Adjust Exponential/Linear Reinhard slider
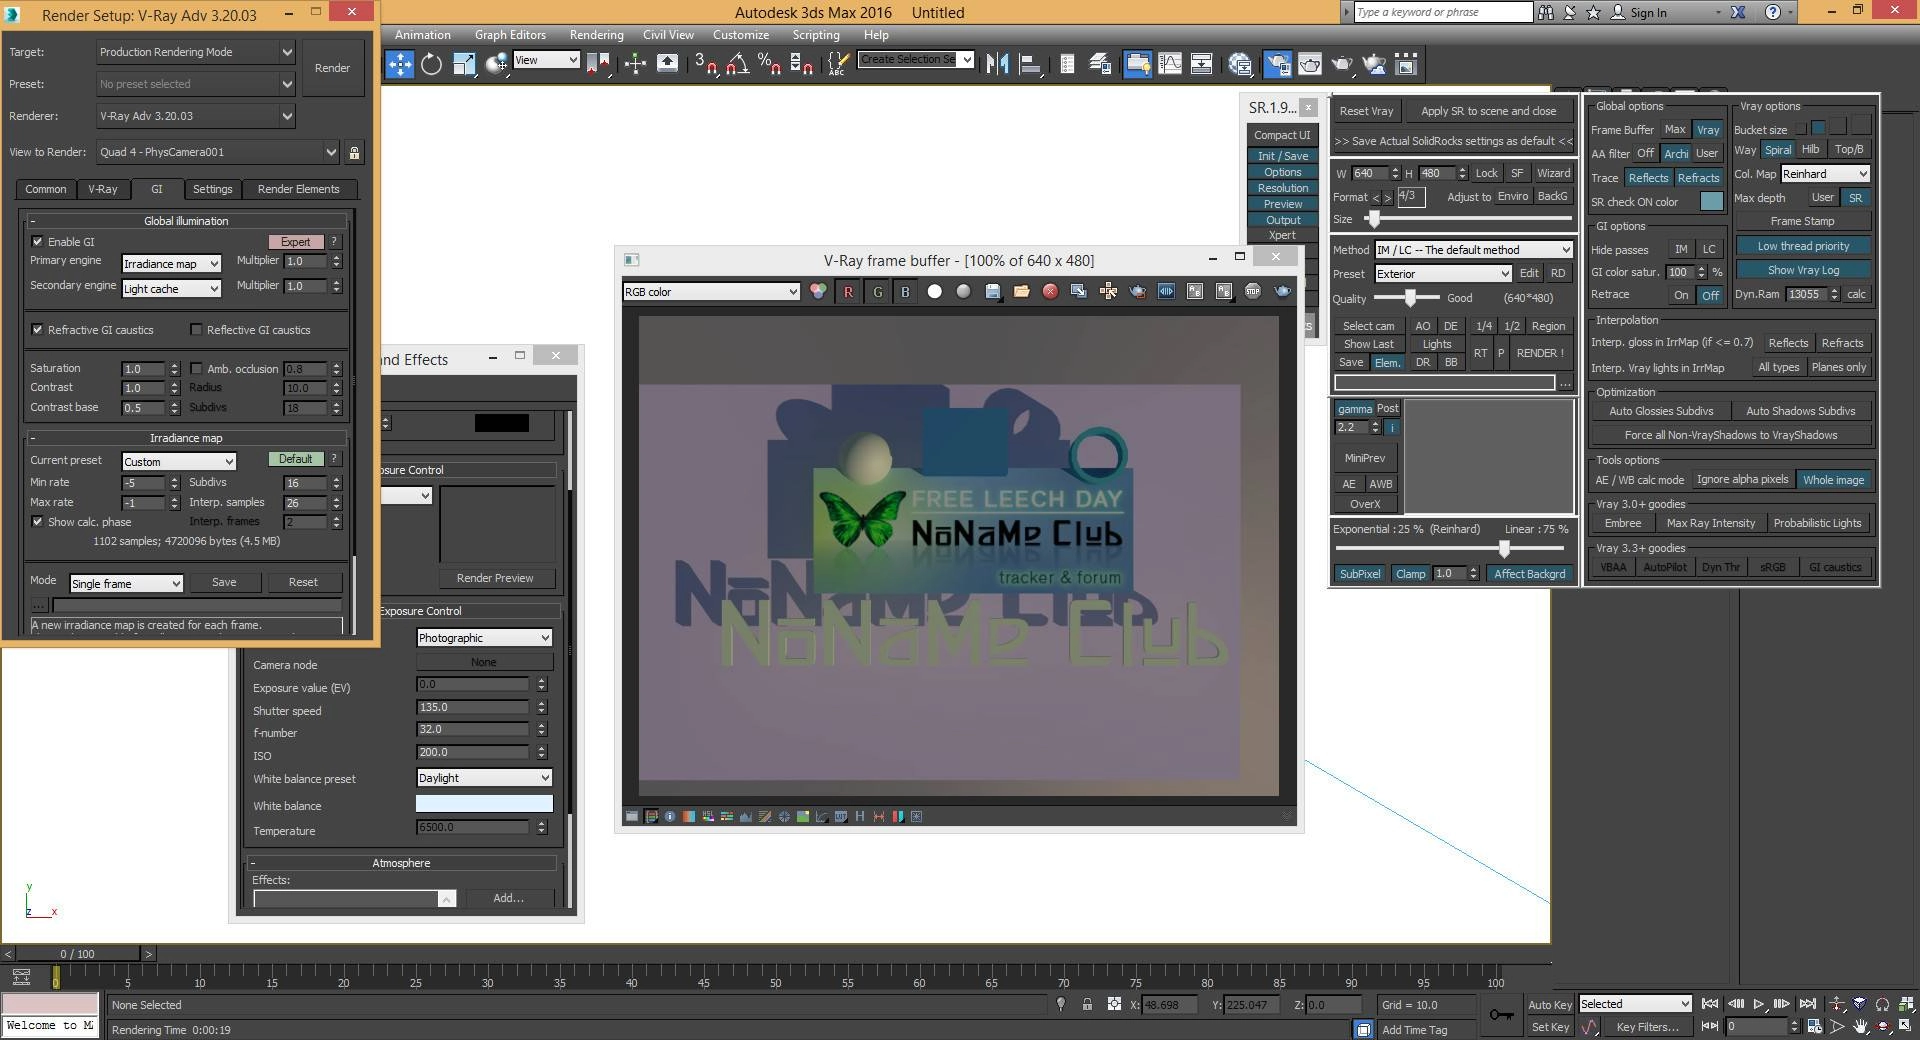The image size is (1920, 1040). click(1505, 548)
